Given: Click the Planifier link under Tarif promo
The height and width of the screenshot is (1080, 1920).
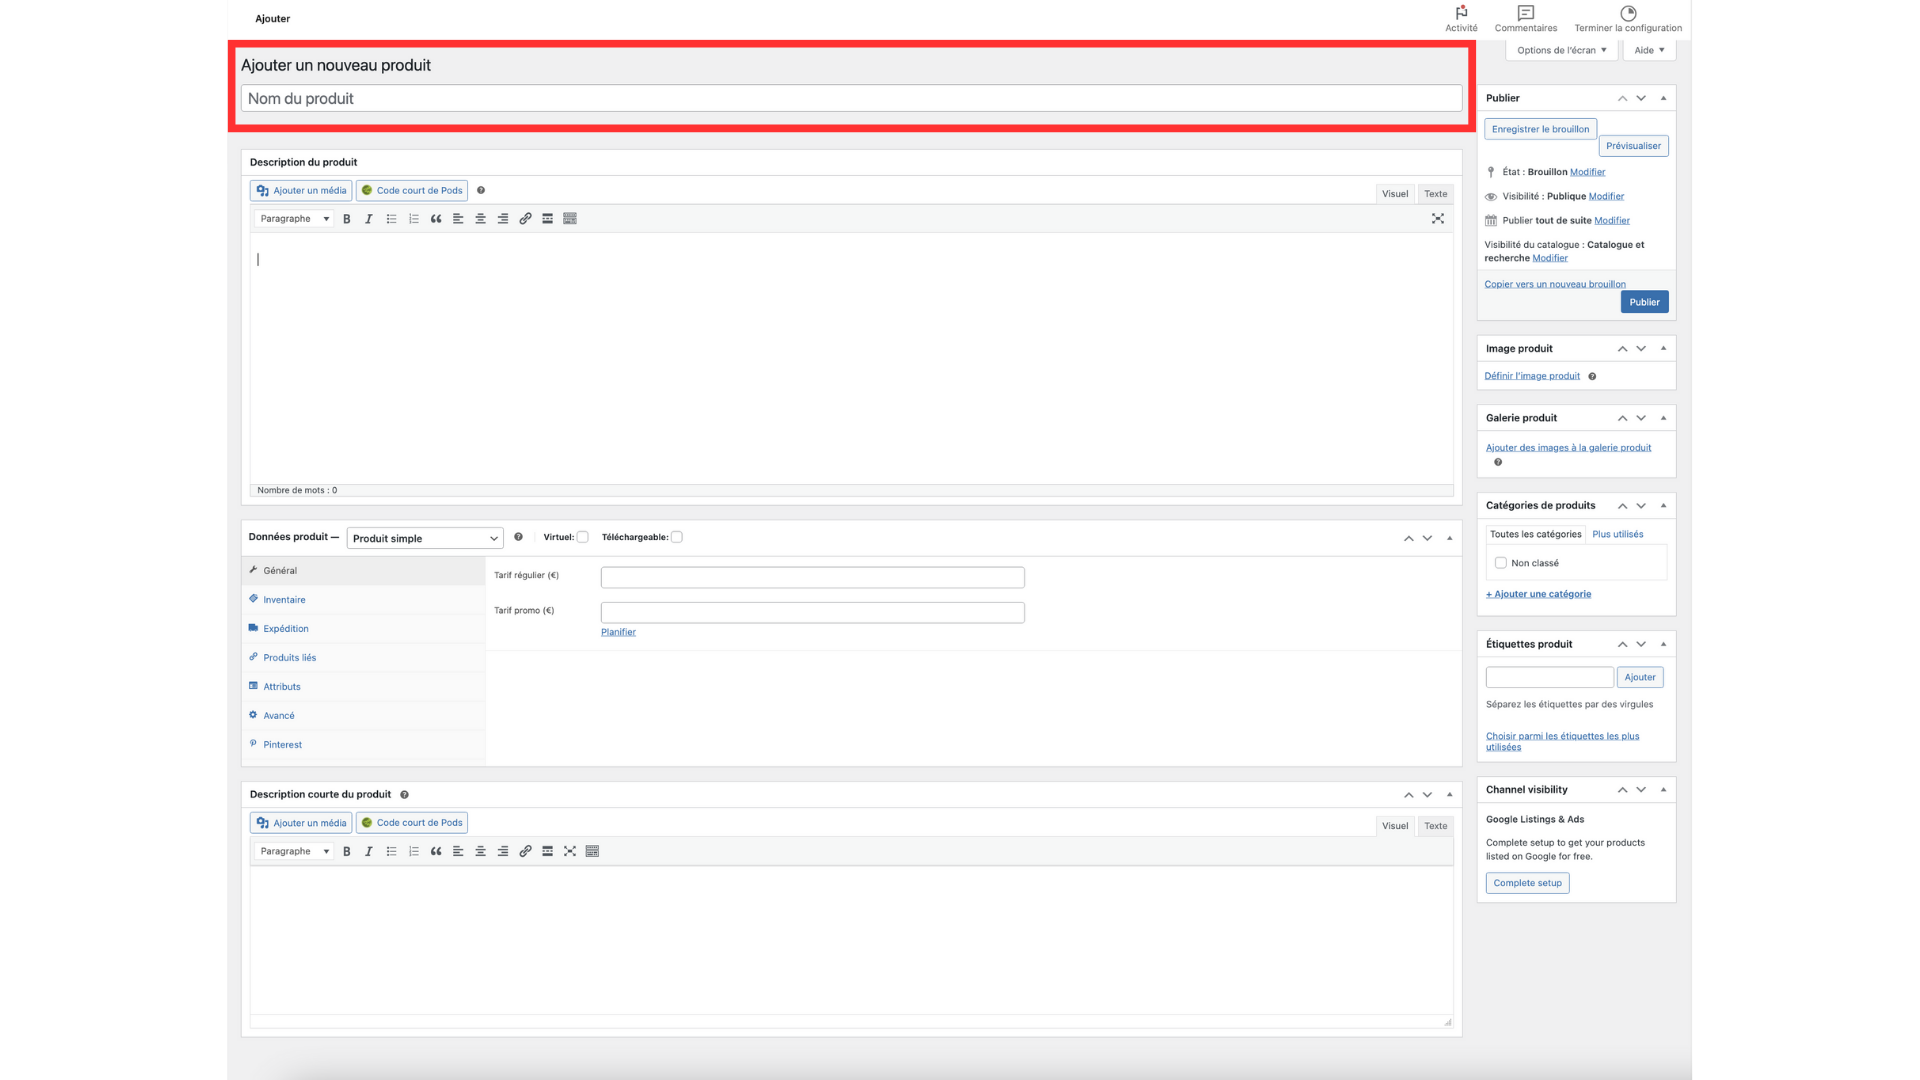Looking at the screenshot, I should pos(618,632).
